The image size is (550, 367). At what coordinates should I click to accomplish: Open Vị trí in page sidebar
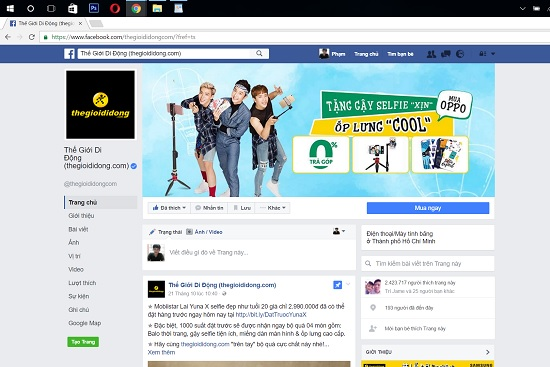point(74,256)
